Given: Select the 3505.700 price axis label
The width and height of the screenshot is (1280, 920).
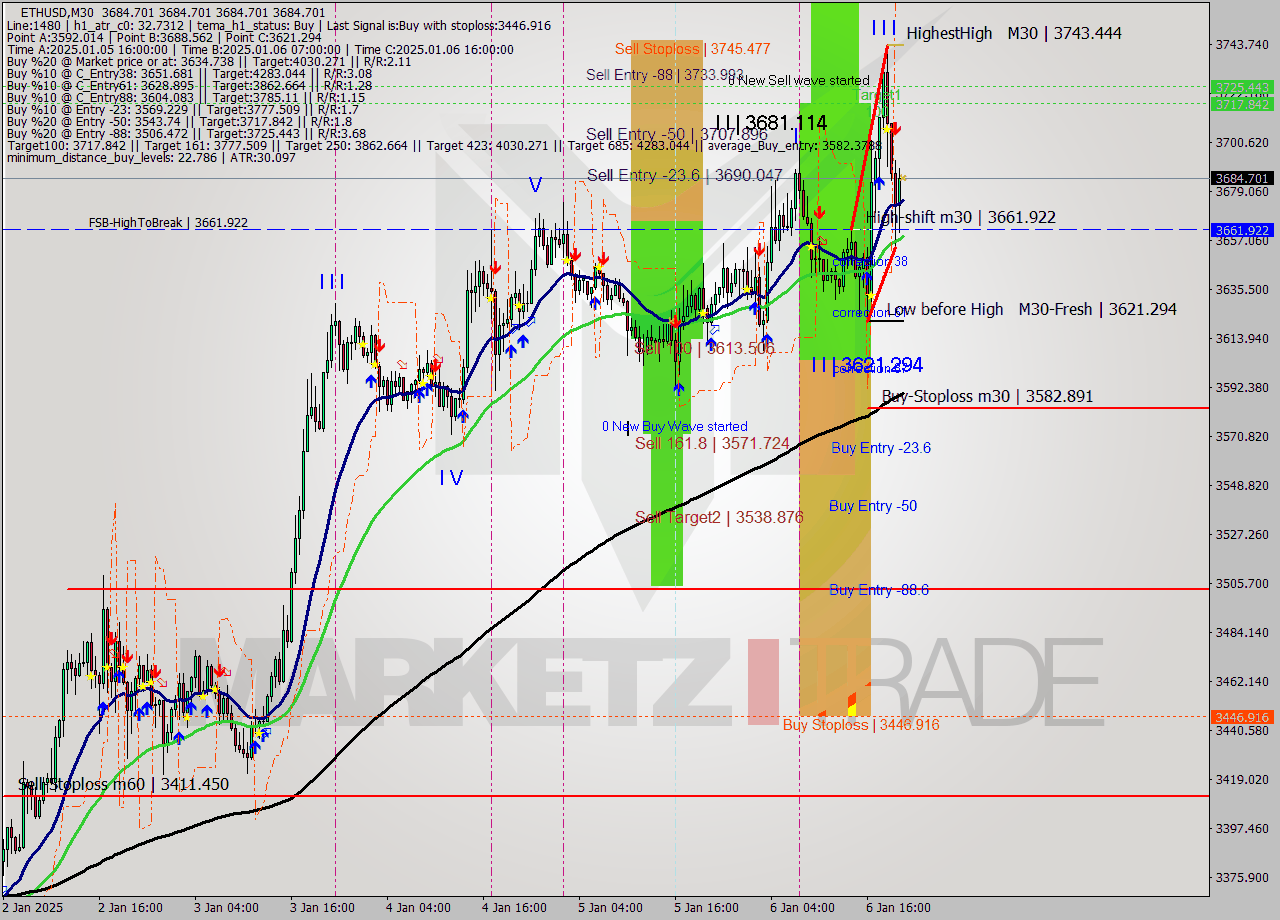Looking at the screenshot, I should click(1241, 583).
